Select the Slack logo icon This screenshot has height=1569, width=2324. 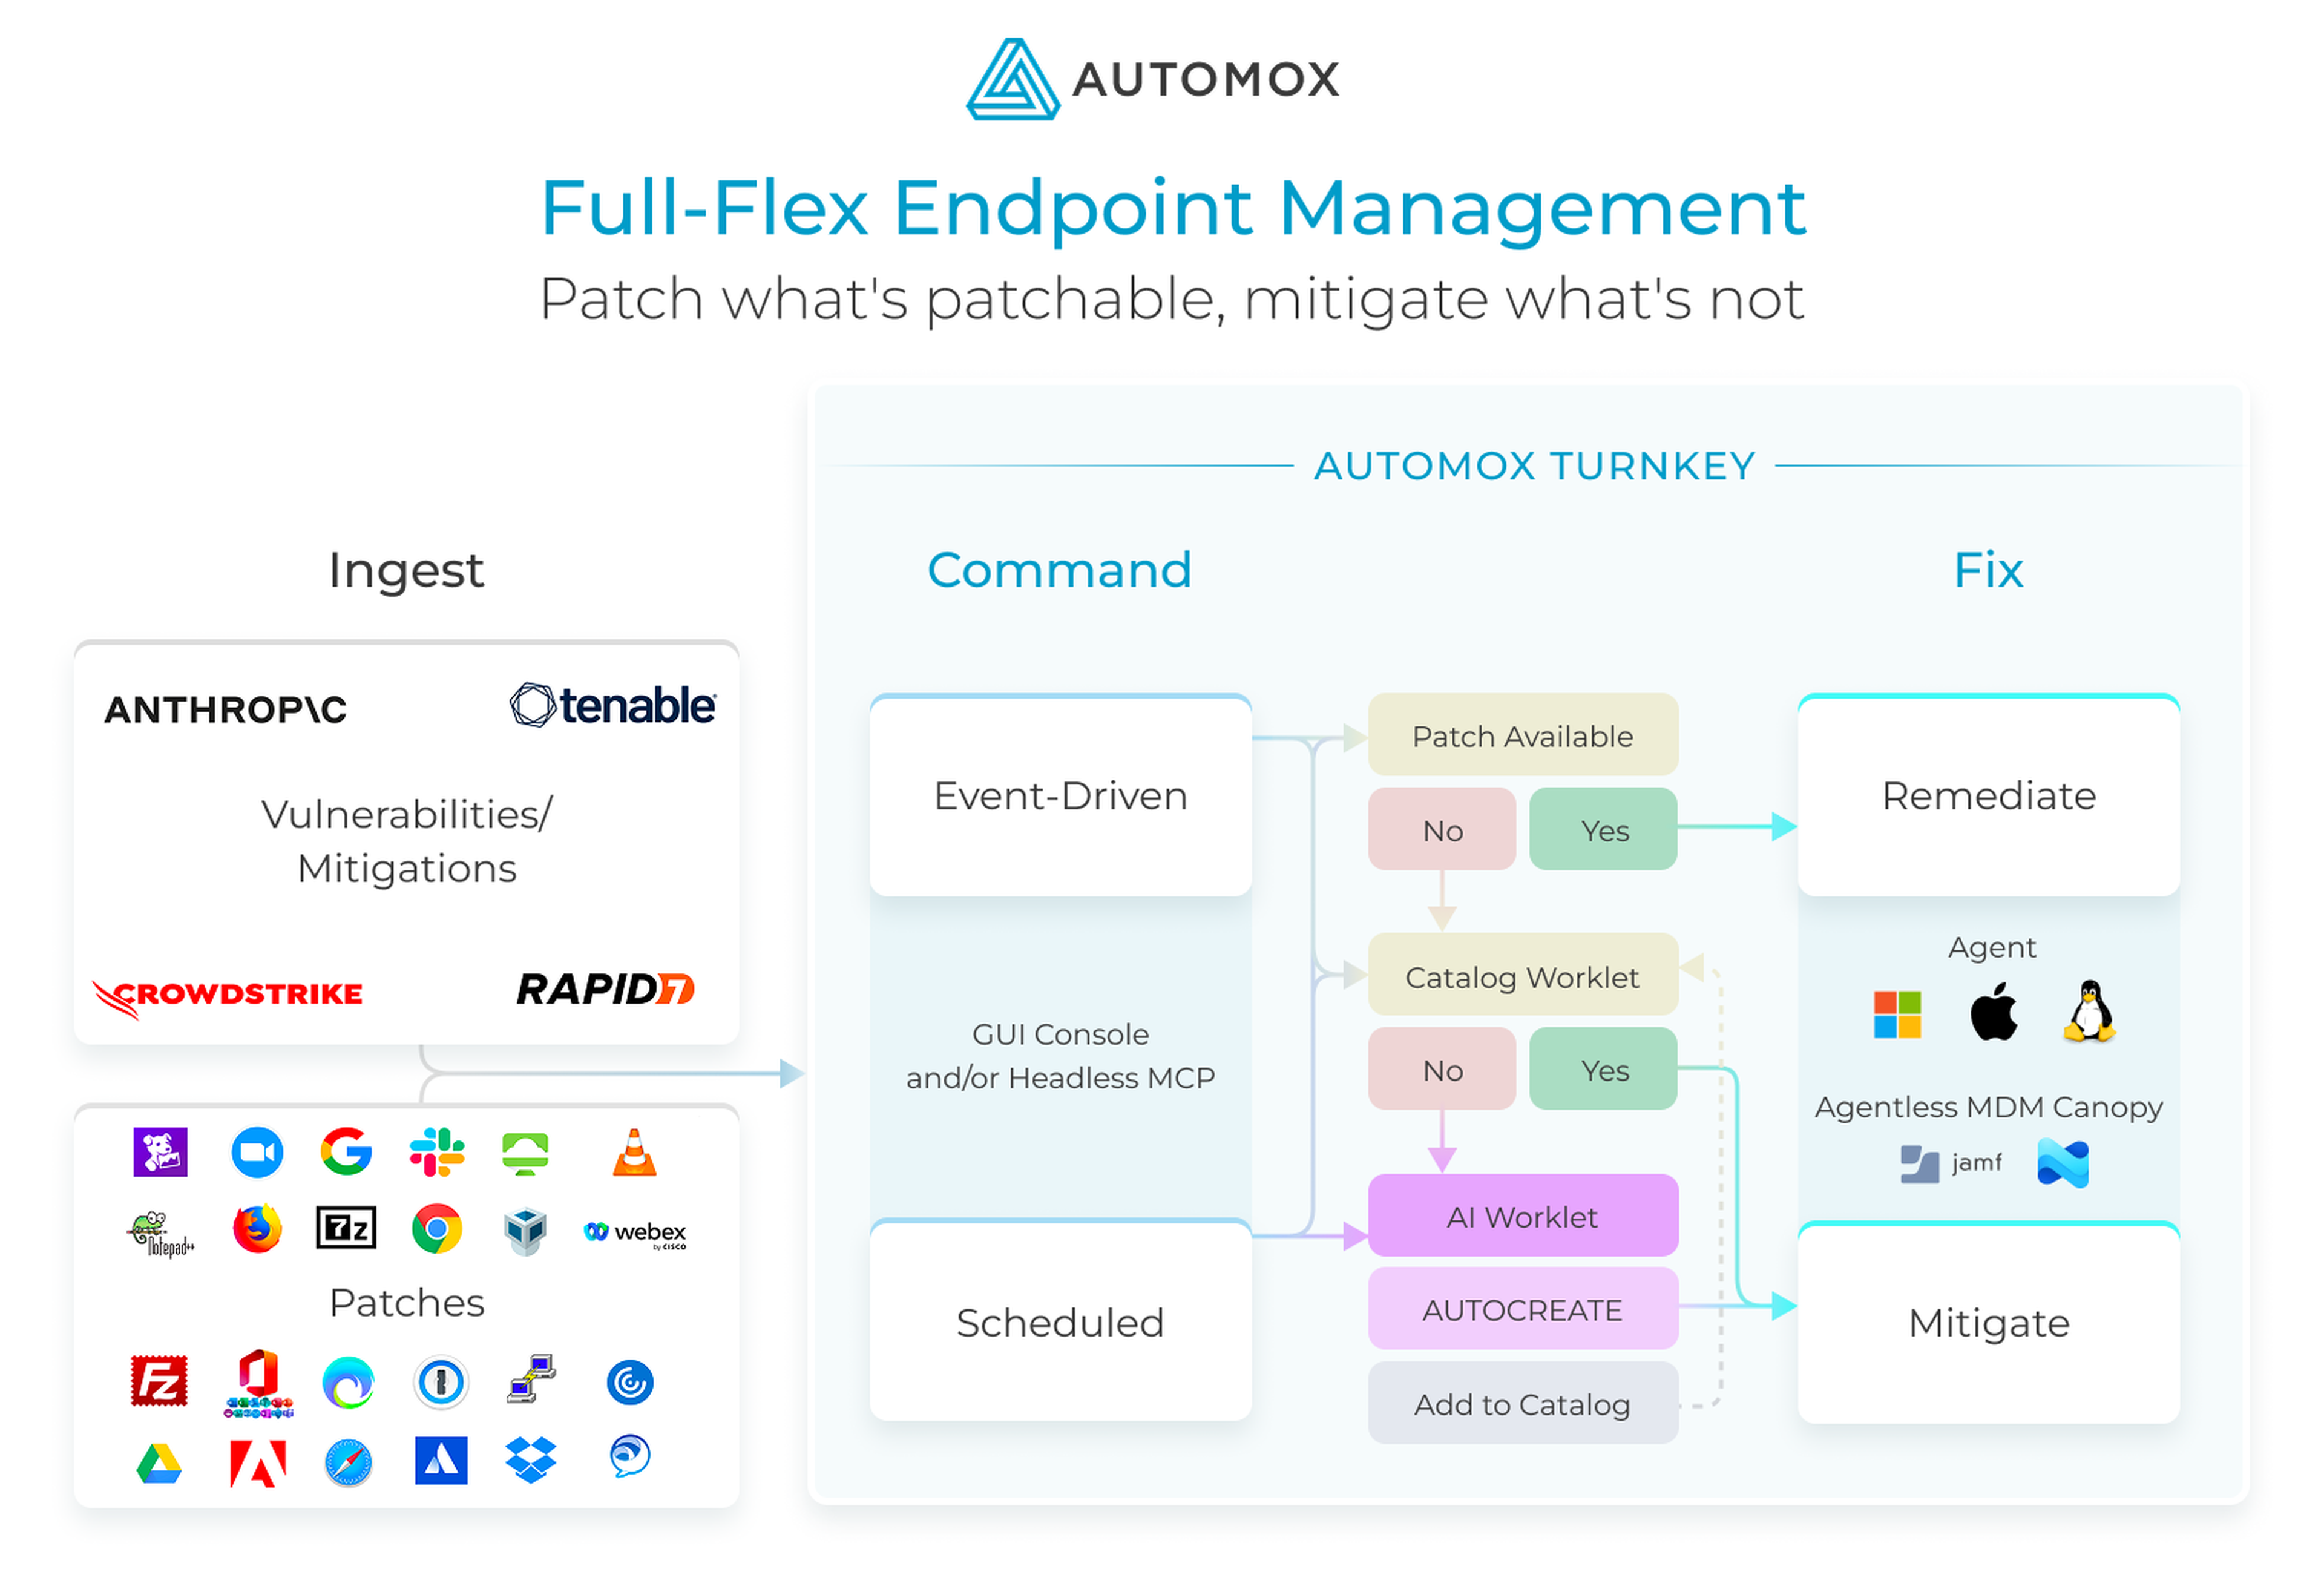[437, 1152]
